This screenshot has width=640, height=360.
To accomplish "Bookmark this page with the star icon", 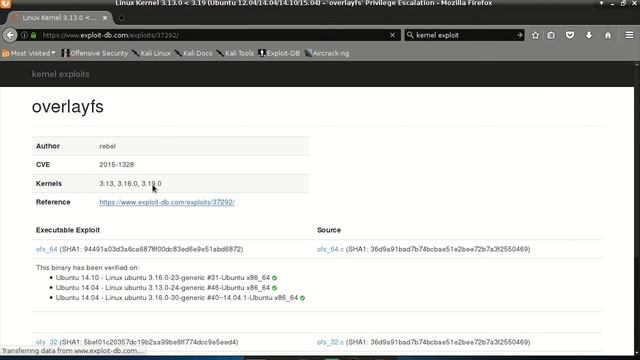I will (536, 36).
